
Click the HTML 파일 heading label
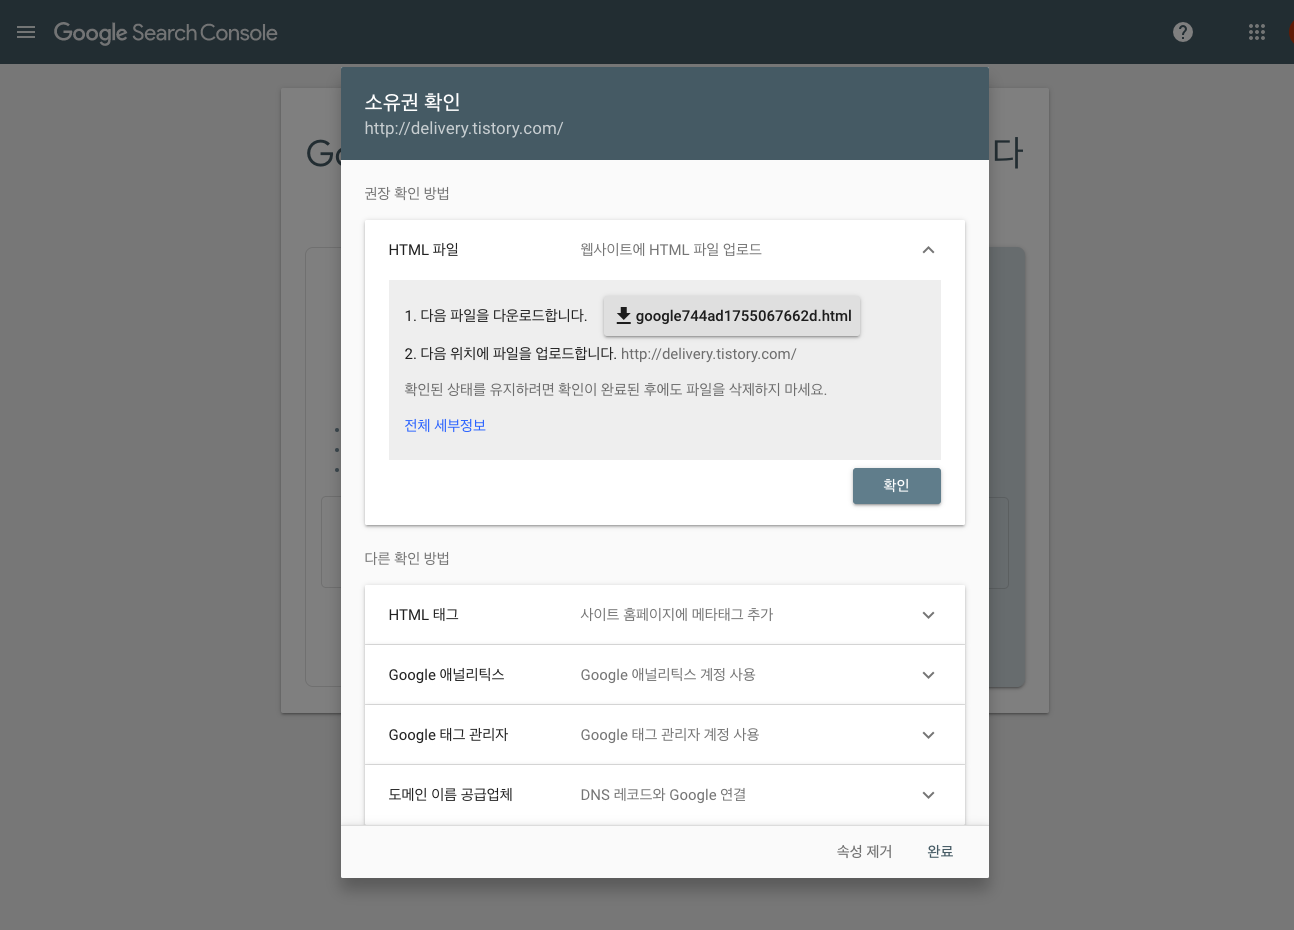pyautogui.click(x=423, y=250)
